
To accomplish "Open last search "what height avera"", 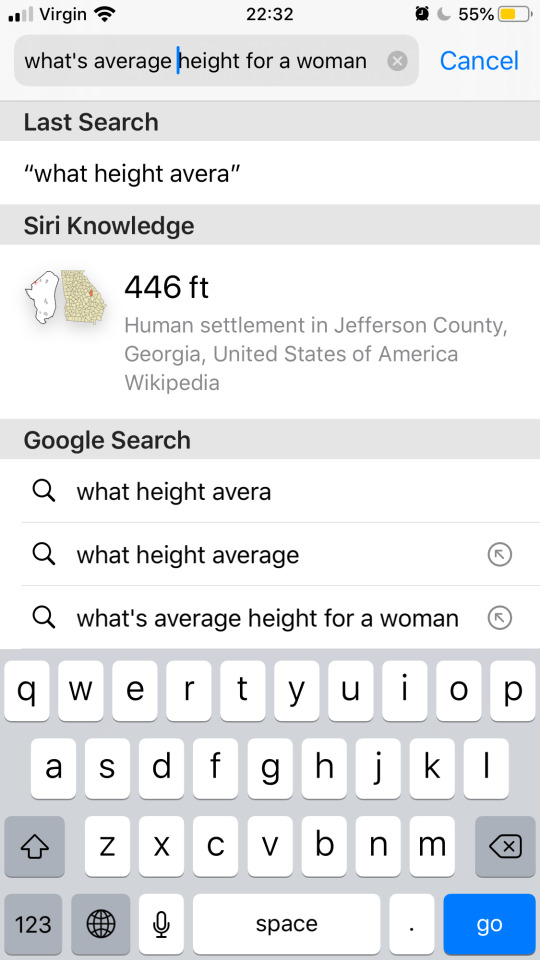I will point(270,173).
